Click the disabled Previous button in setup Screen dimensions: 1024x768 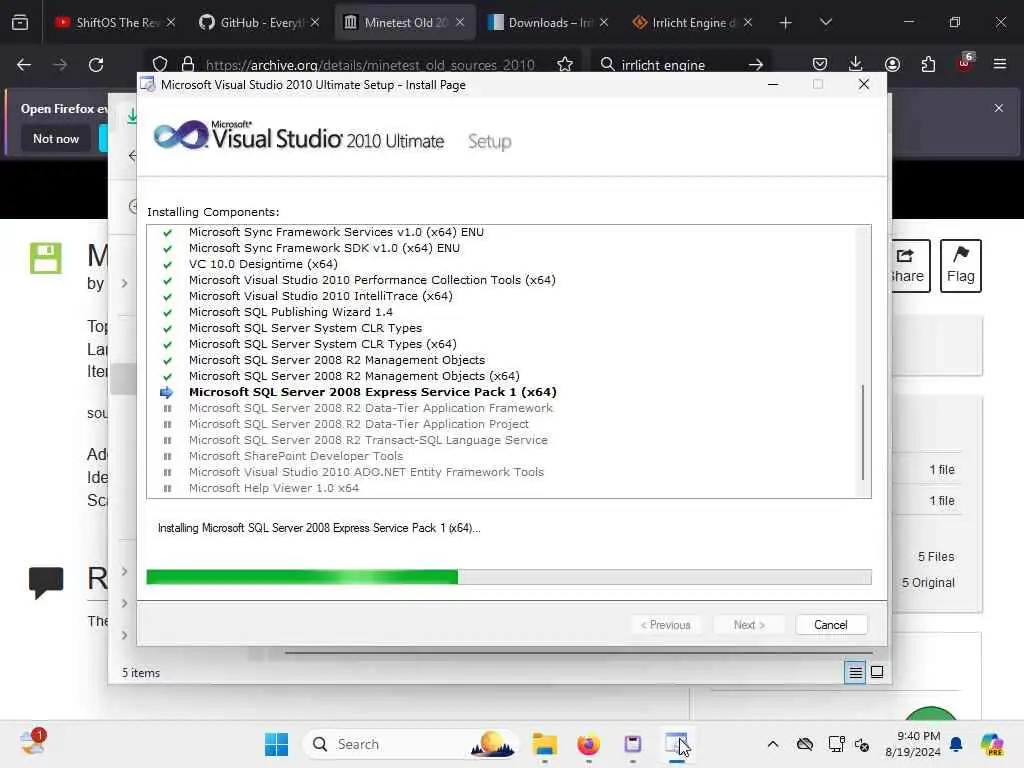[x=665, y=625]
